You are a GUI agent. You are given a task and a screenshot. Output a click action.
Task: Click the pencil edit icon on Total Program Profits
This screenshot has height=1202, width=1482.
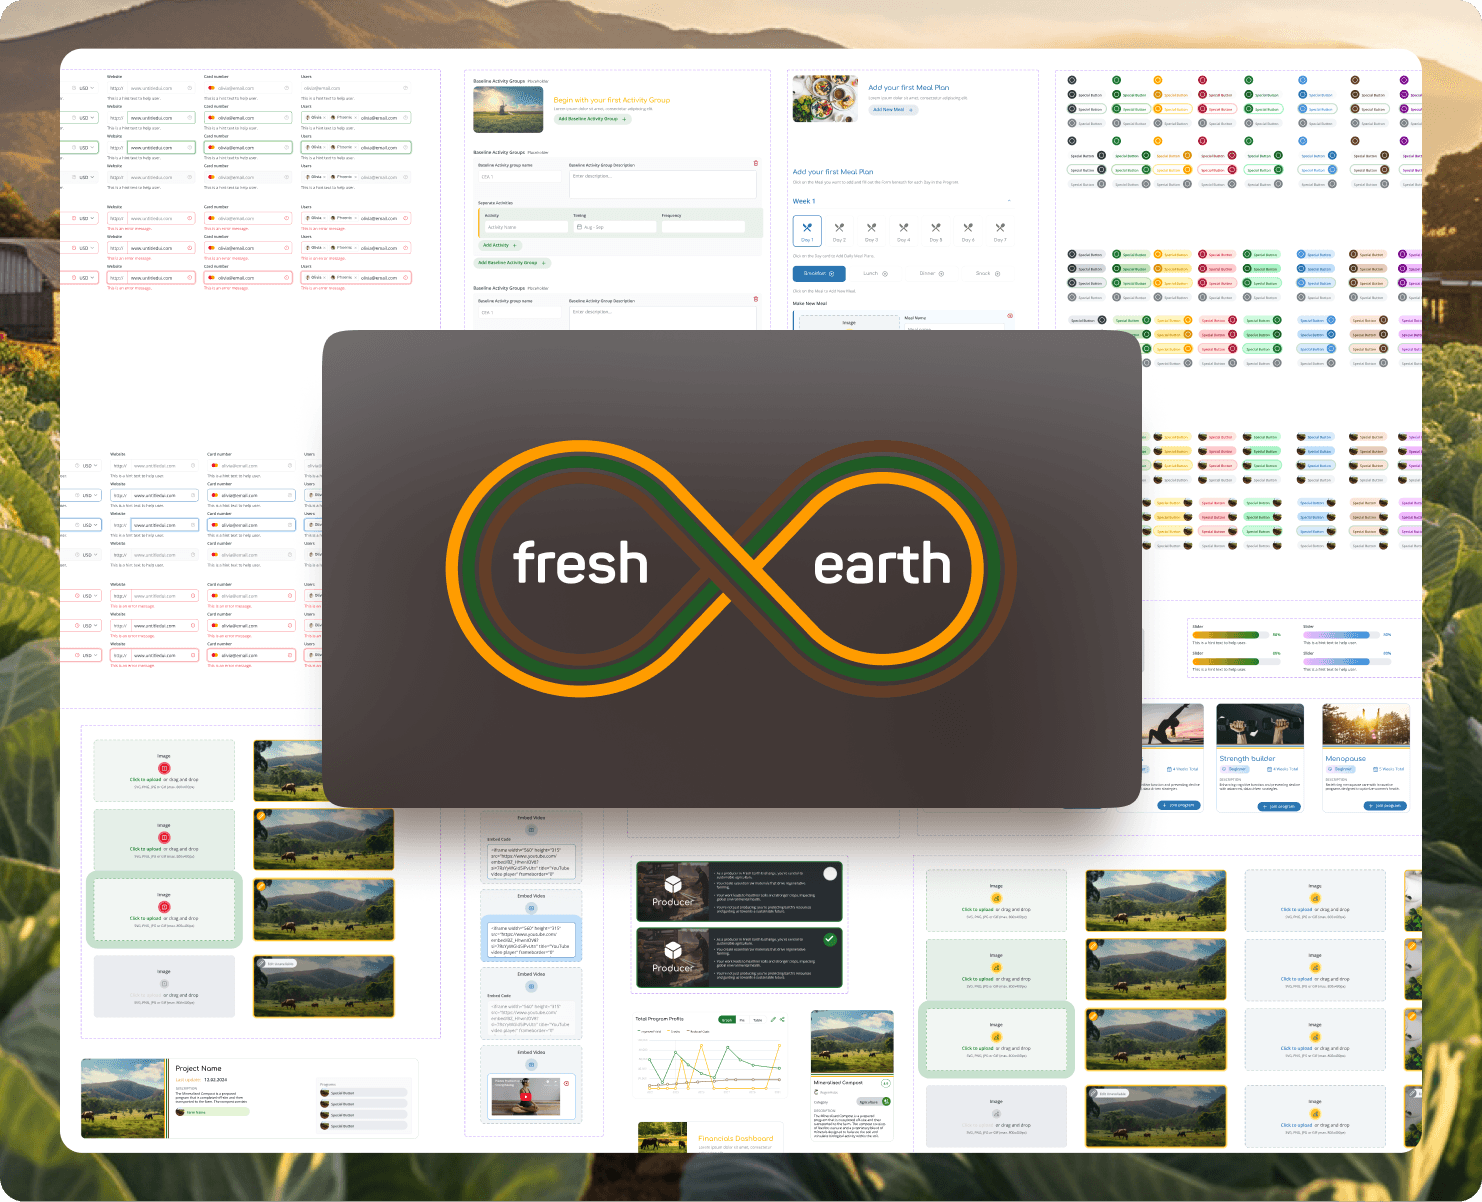coord(772,1019)
